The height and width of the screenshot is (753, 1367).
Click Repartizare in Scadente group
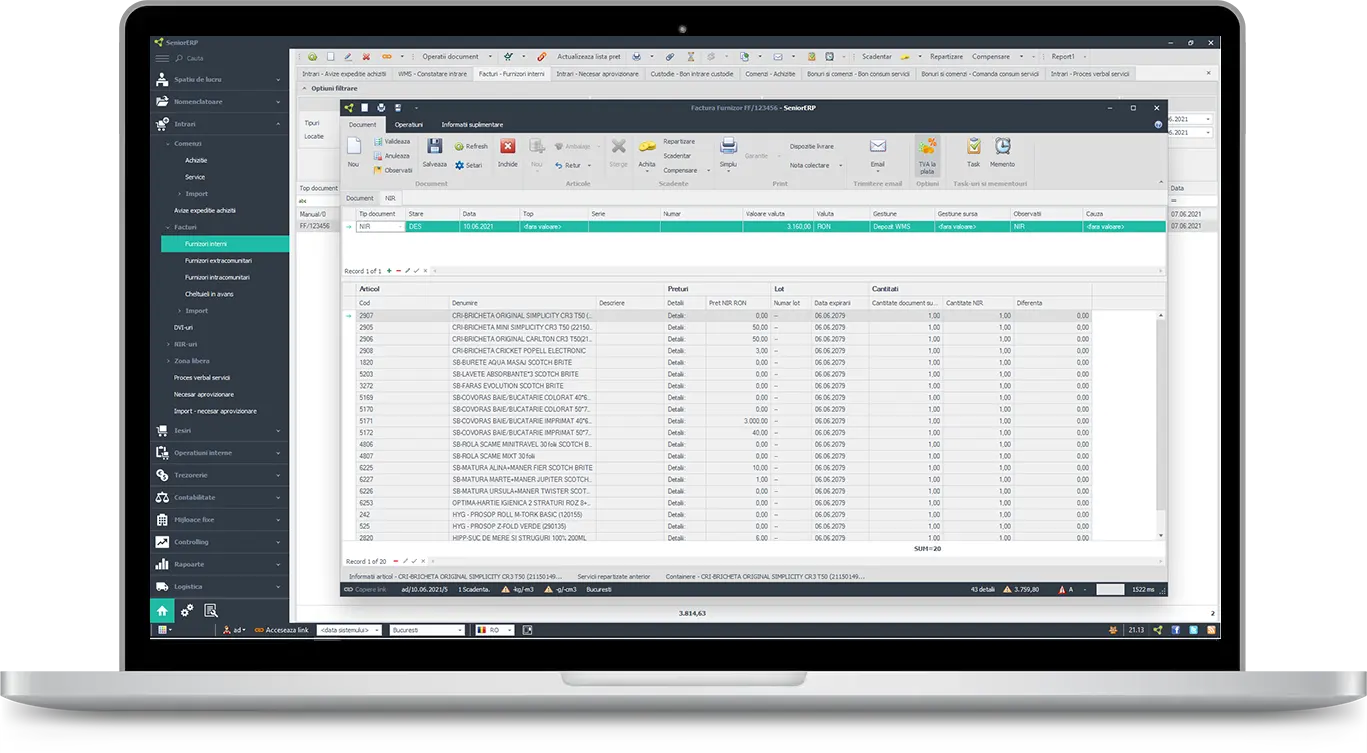(679, 142)
